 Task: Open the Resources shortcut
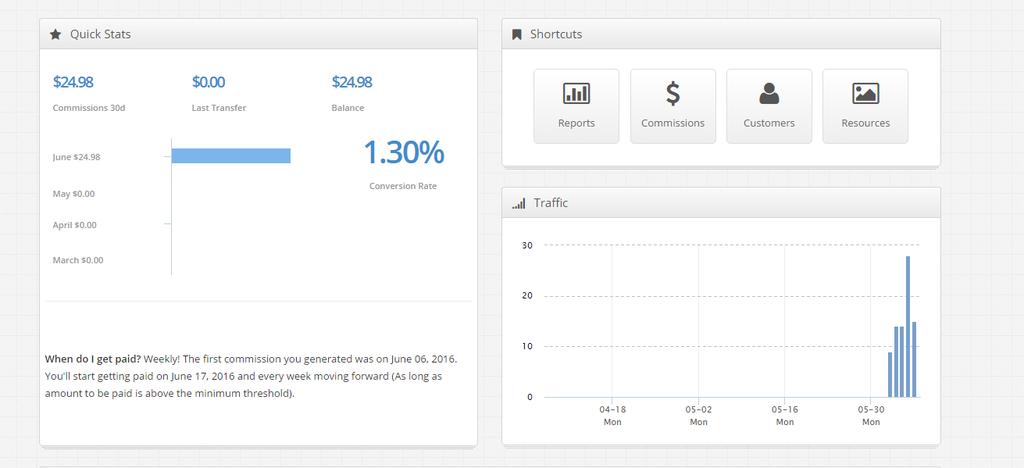(865, 106)
